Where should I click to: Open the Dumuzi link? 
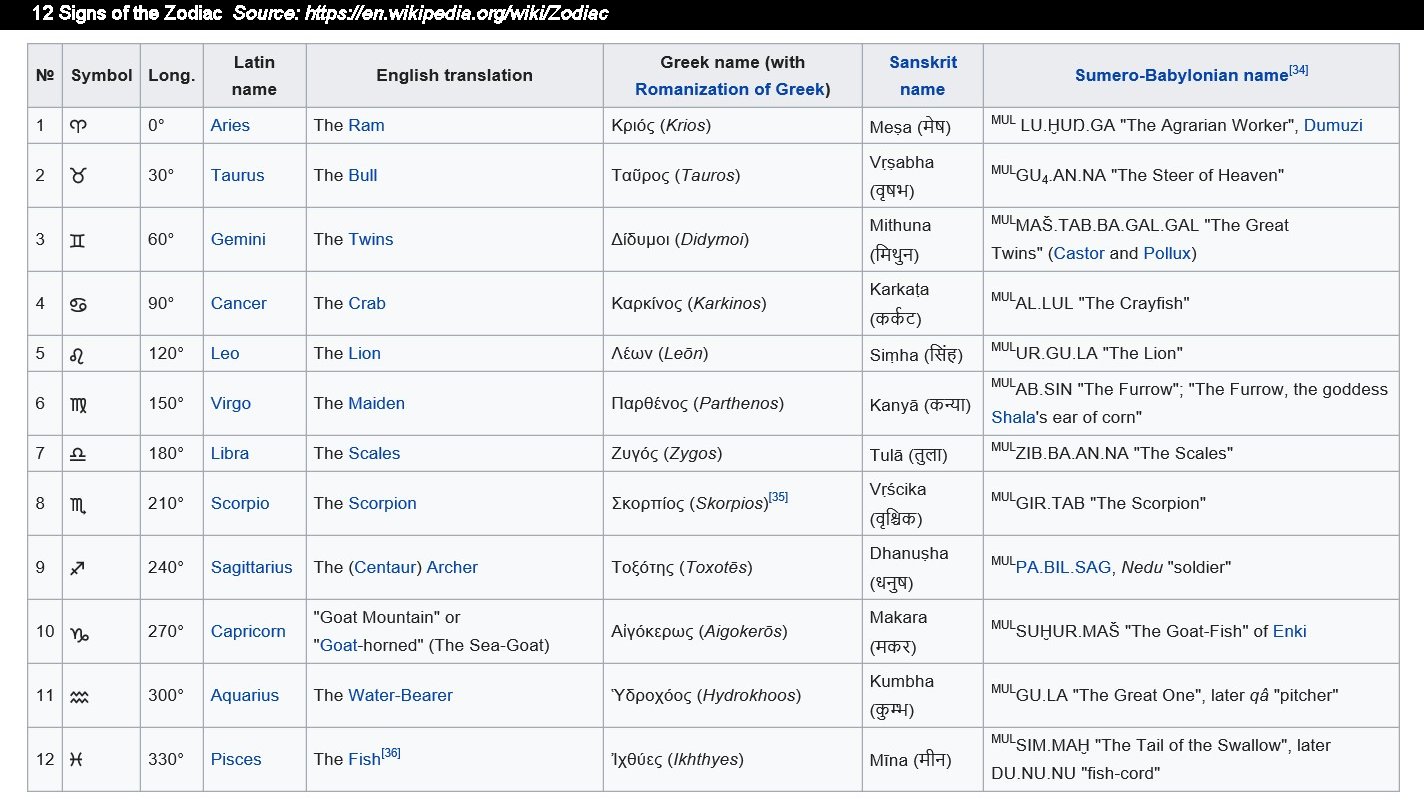click(1333, 125)
